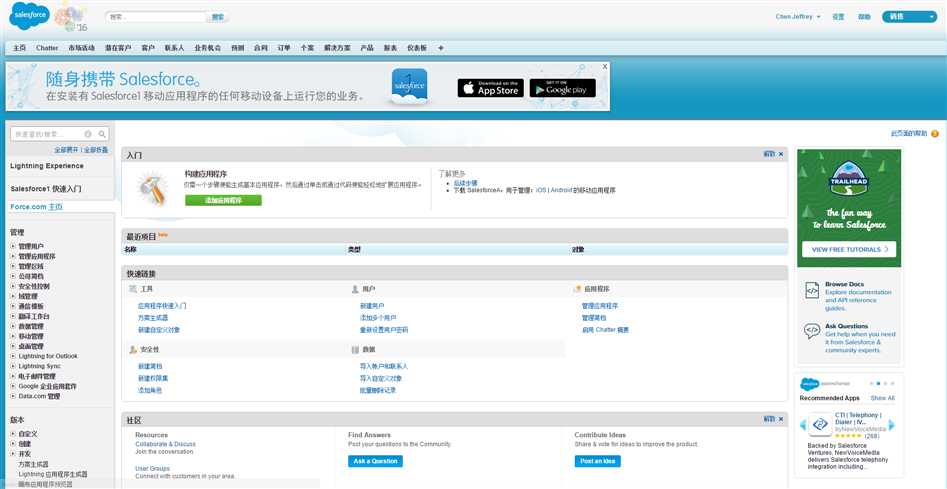The width and height of the screenshot is (947, 489).
Task: Click the Show All recommended apps link
Action: pyautogui.click(x=882, y=398)
